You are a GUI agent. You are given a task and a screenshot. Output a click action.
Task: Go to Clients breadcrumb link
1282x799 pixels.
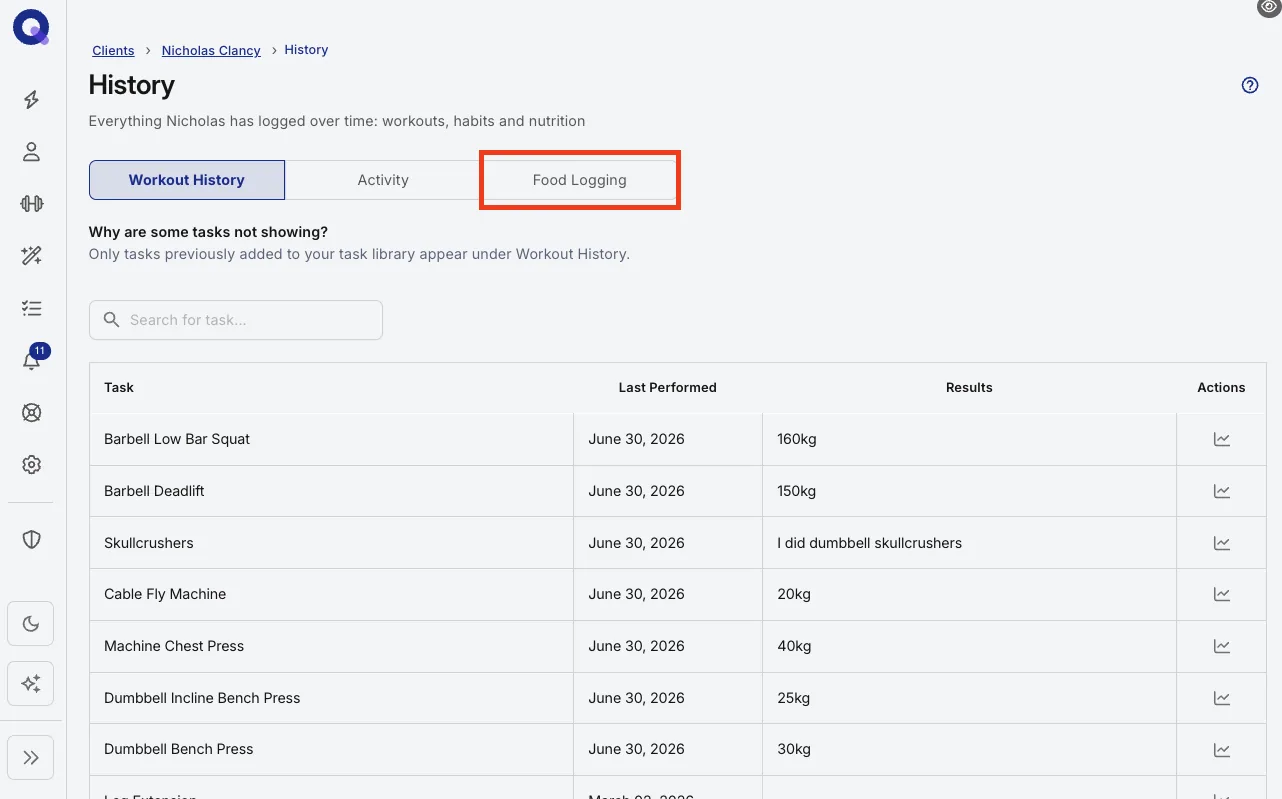click(113, 50)
